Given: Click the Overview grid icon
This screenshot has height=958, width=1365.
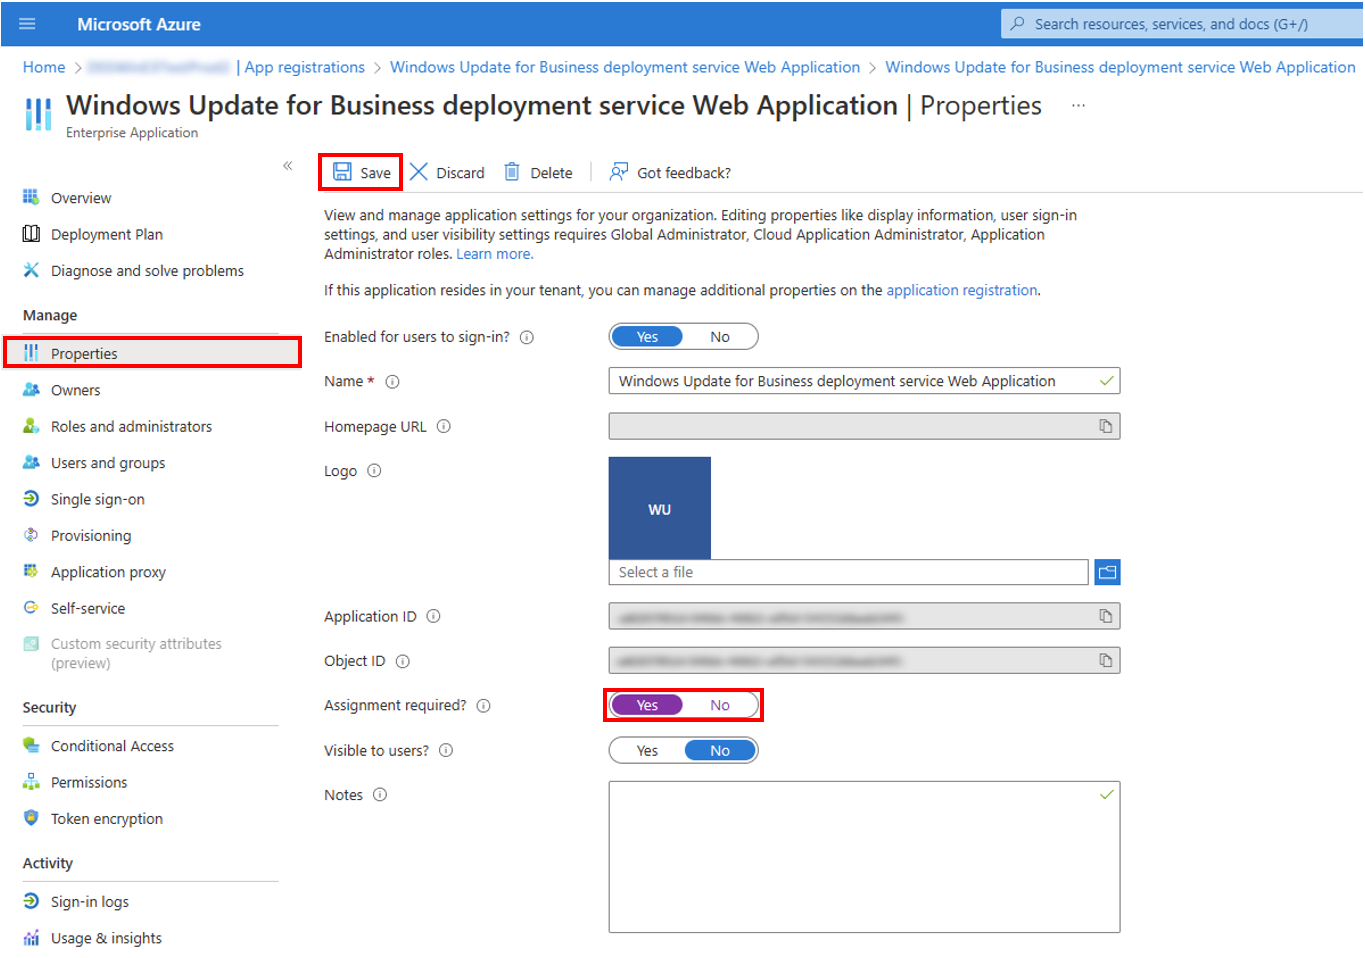Looking at the screenshot, I should [31, 197].
